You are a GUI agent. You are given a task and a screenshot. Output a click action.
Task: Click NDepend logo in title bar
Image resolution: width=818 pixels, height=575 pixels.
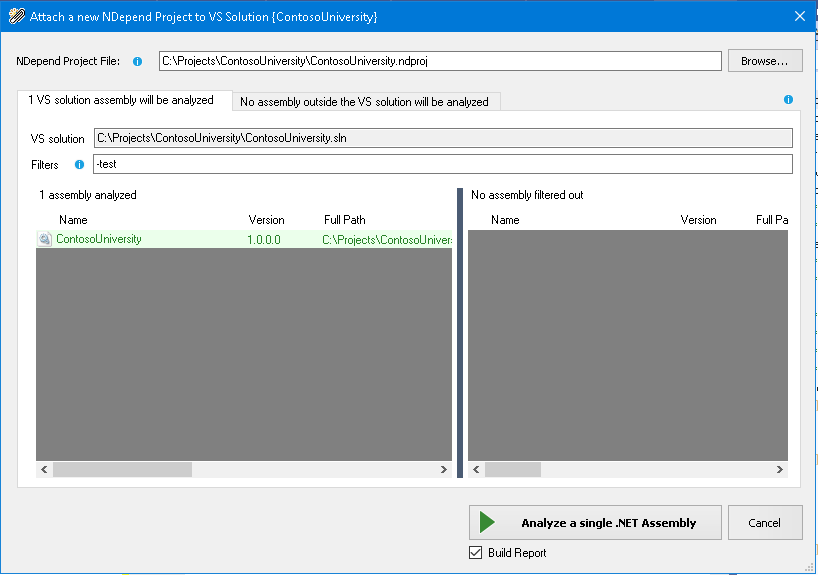[x=17, y=16]
